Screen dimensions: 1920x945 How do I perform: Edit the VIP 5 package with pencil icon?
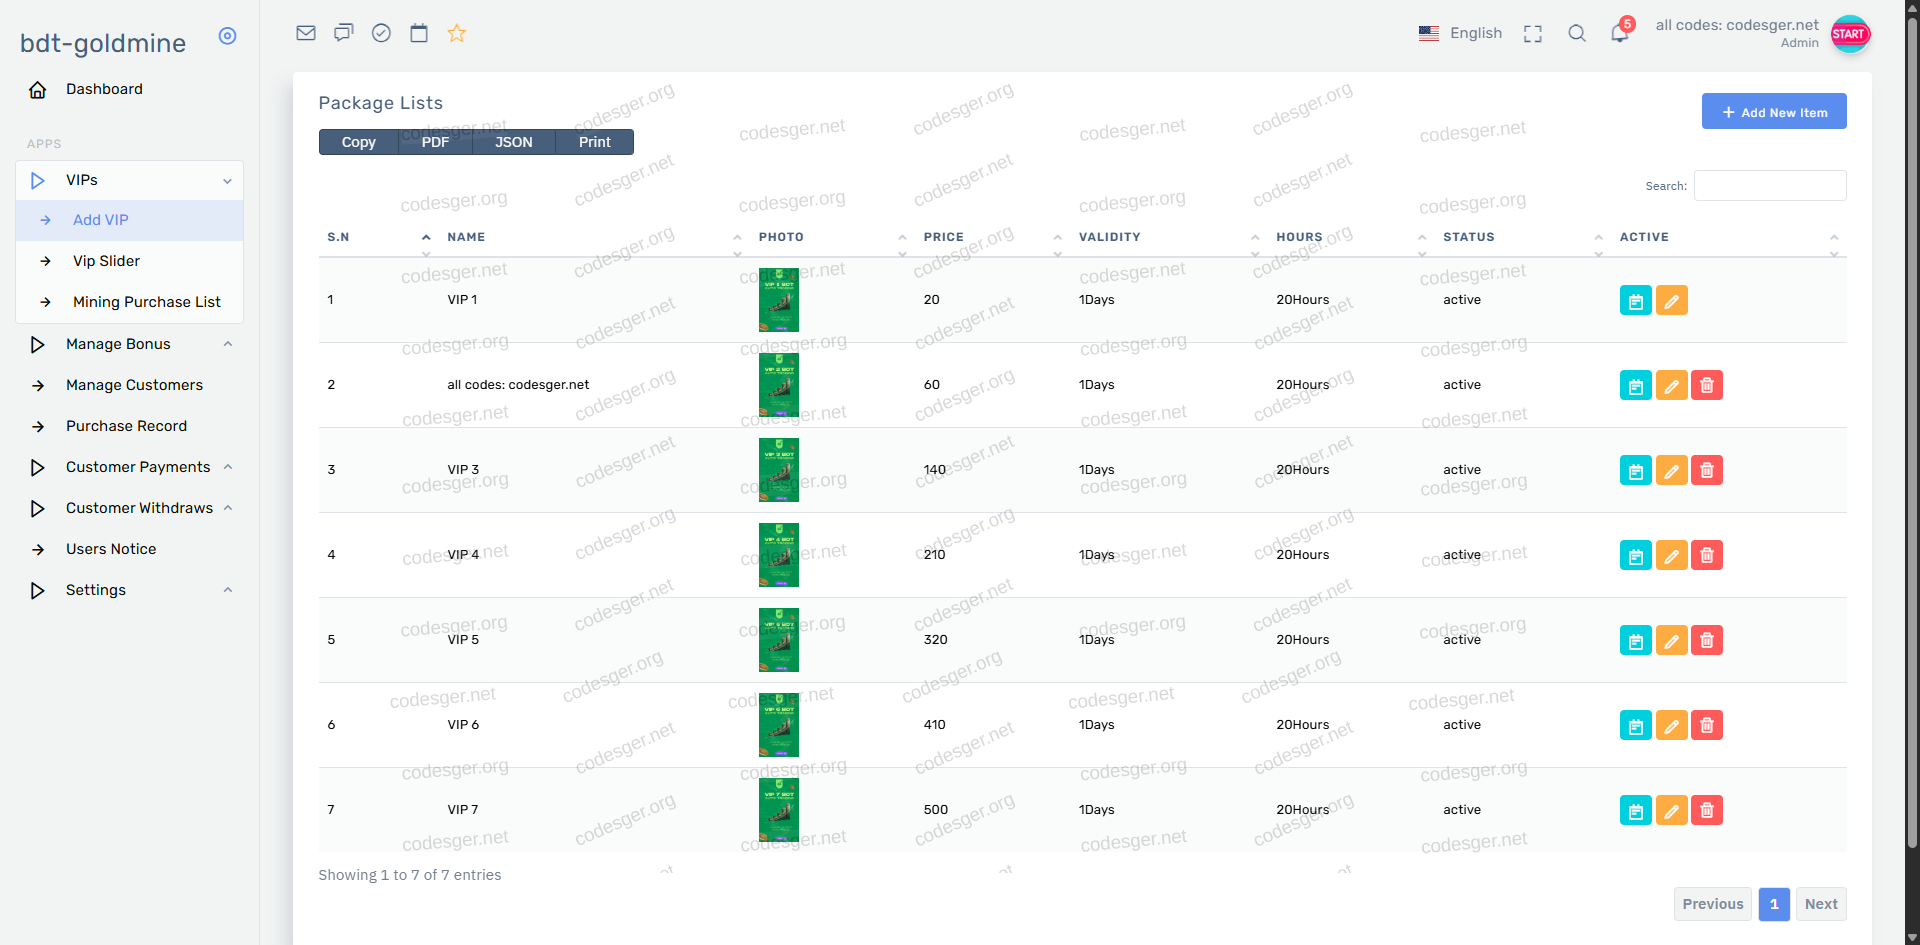click(x=1671, y=640)
